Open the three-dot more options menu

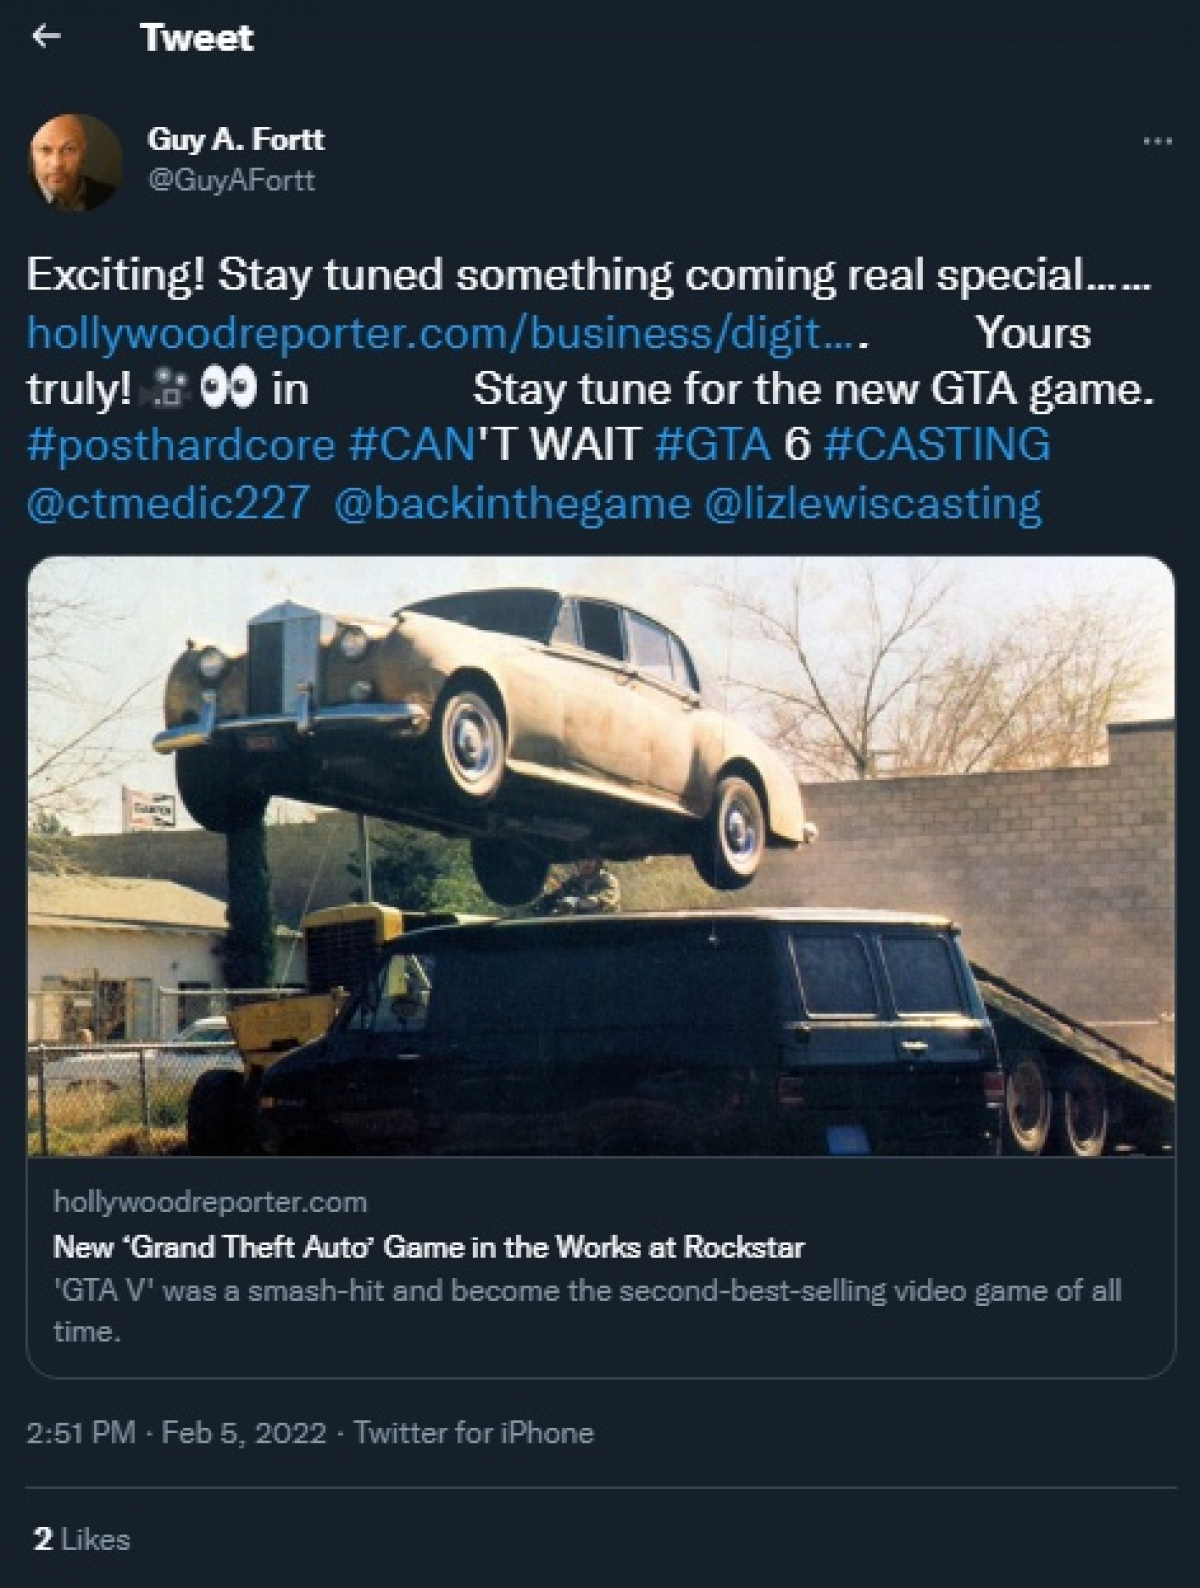(x=1157, y=142)
